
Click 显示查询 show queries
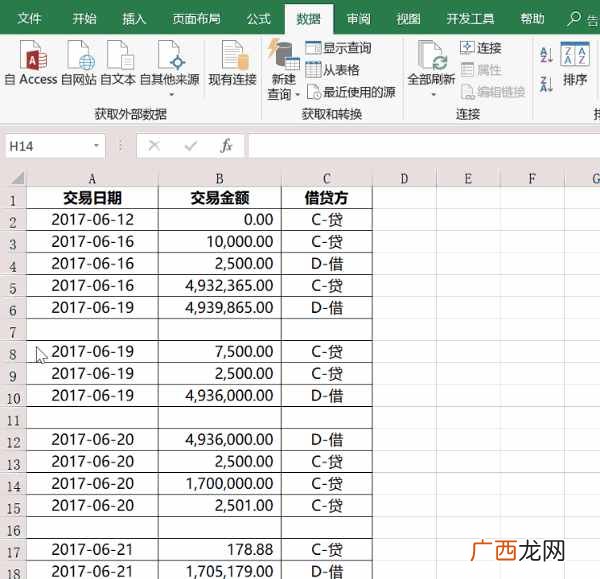pos(338,48)
